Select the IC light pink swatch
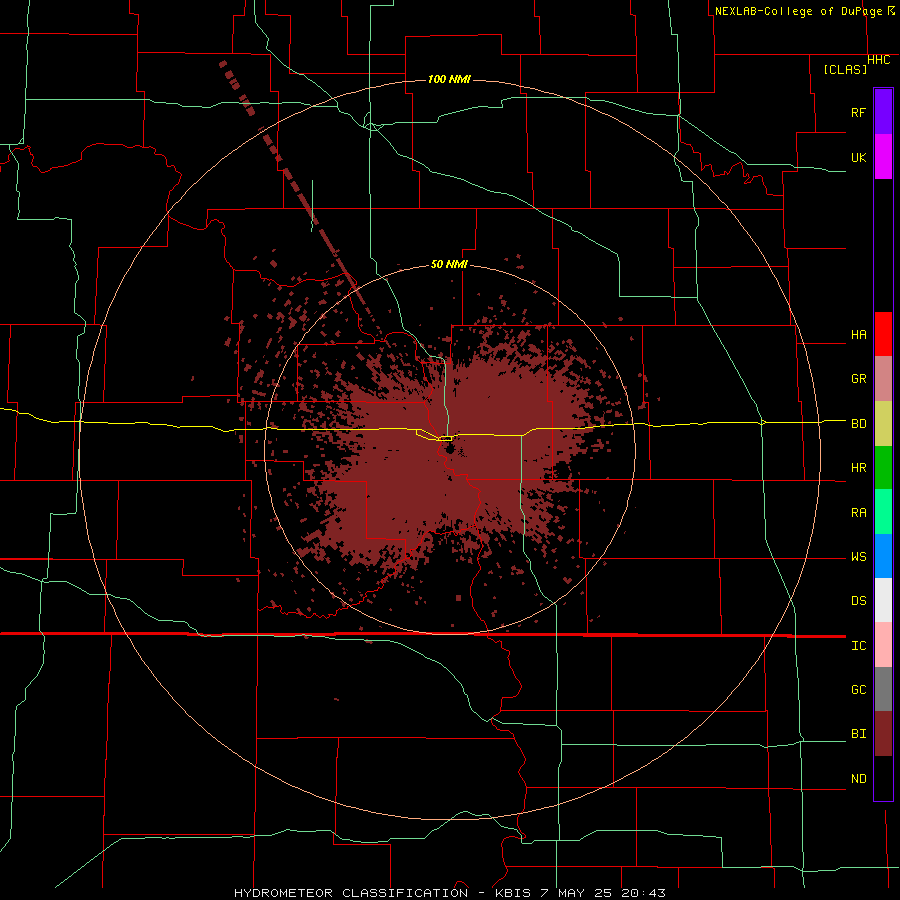The width and height of the screenshot is (900, 900). (x=883, y=645)
